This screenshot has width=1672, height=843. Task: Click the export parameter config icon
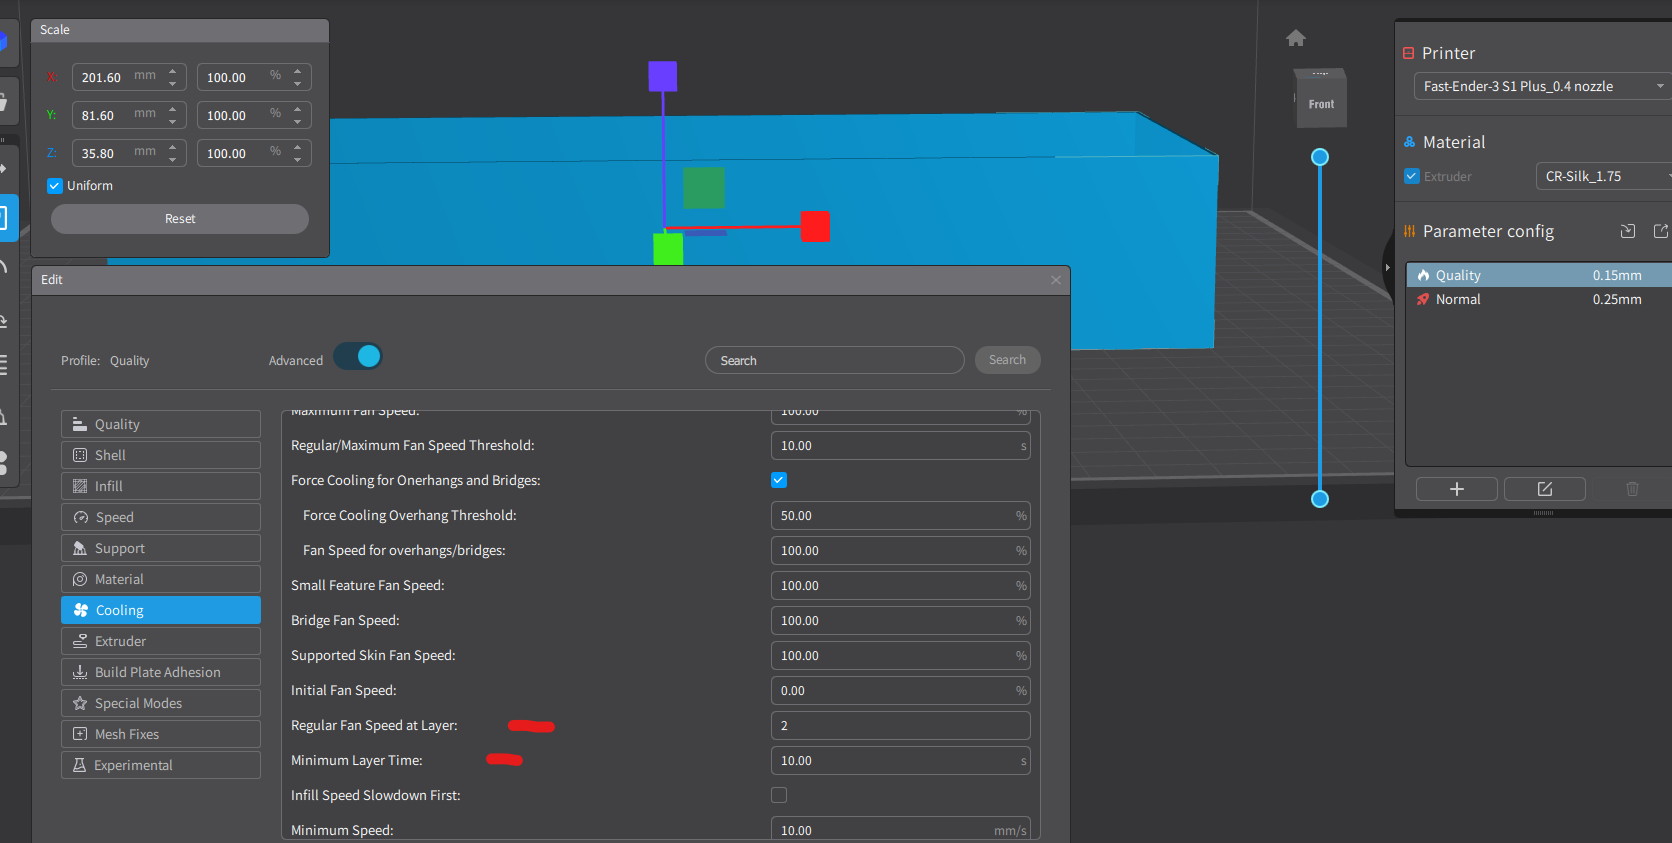[1661, 231]
